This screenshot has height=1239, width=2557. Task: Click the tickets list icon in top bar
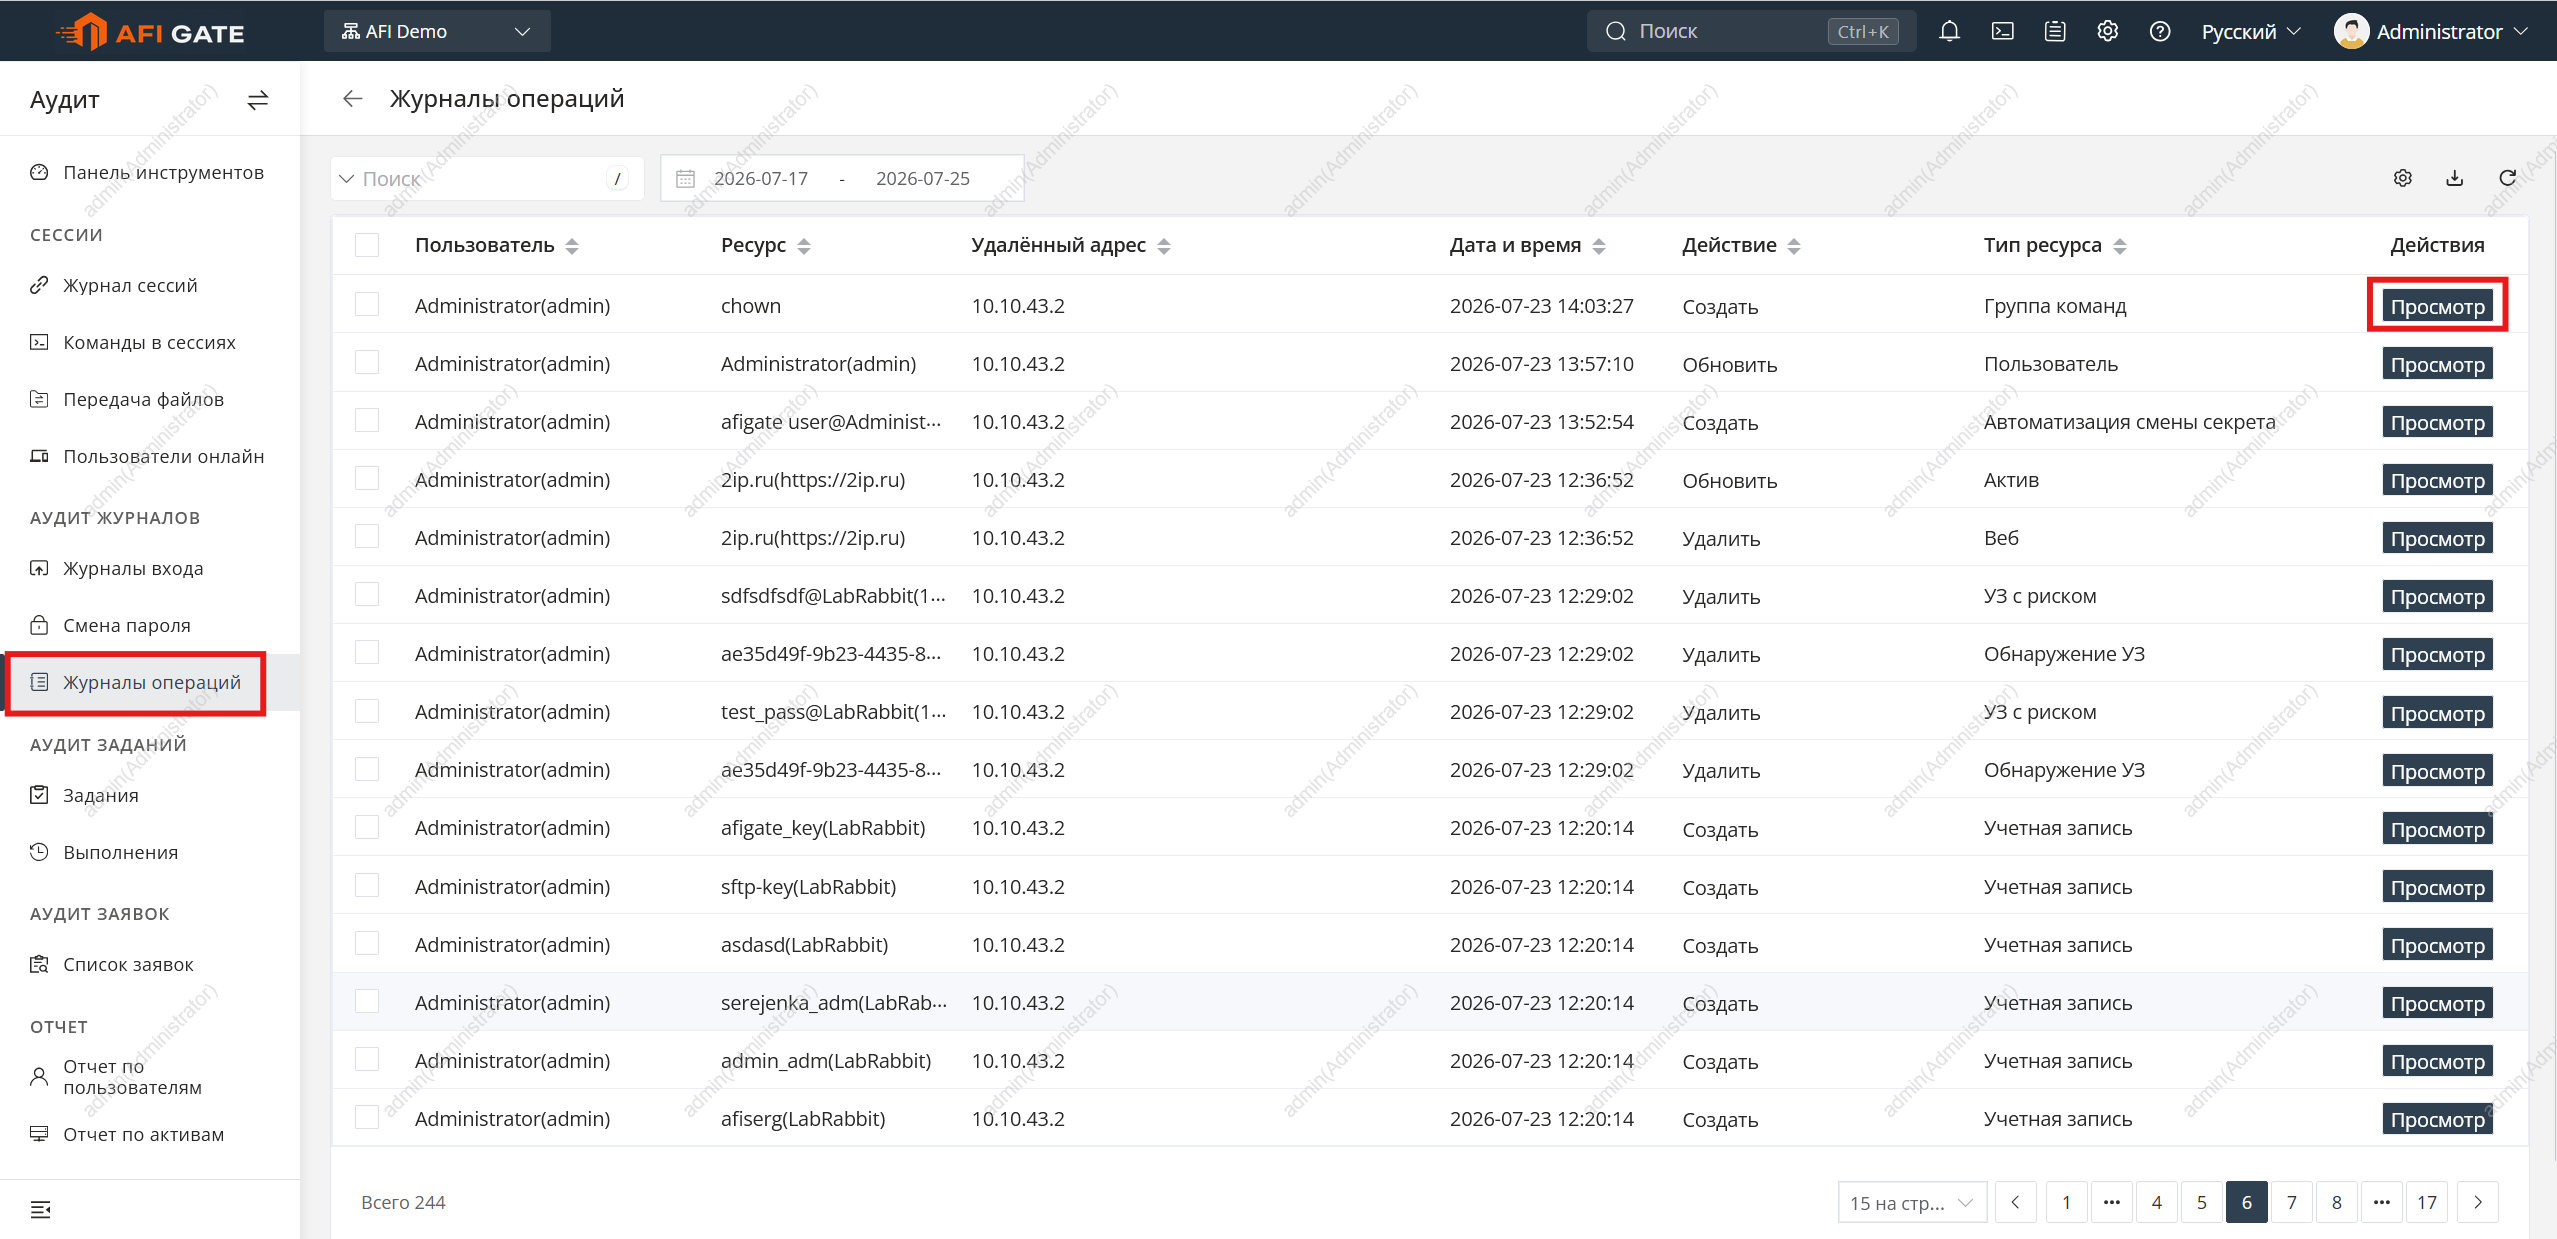[x=2054, y=31]
